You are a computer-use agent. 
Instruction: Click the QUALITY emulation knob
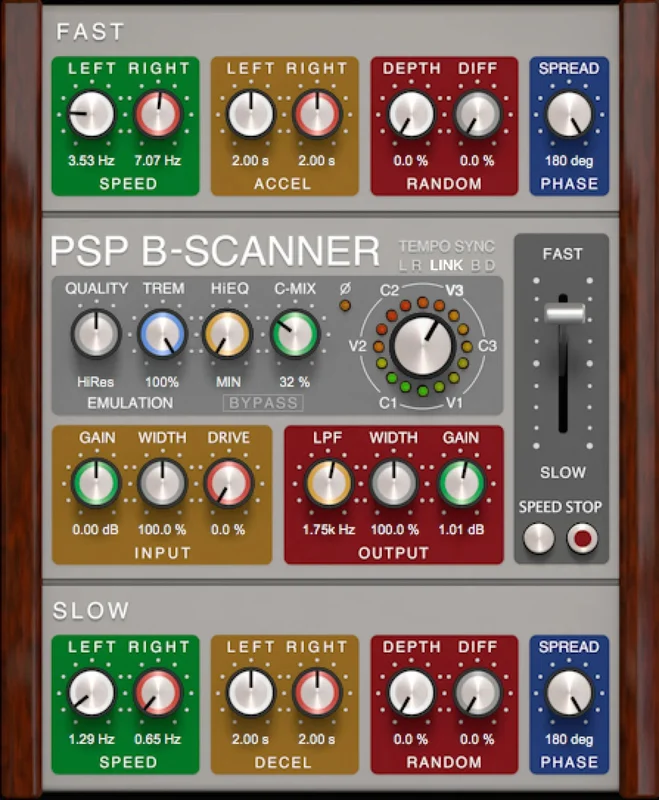click(96, 334)
